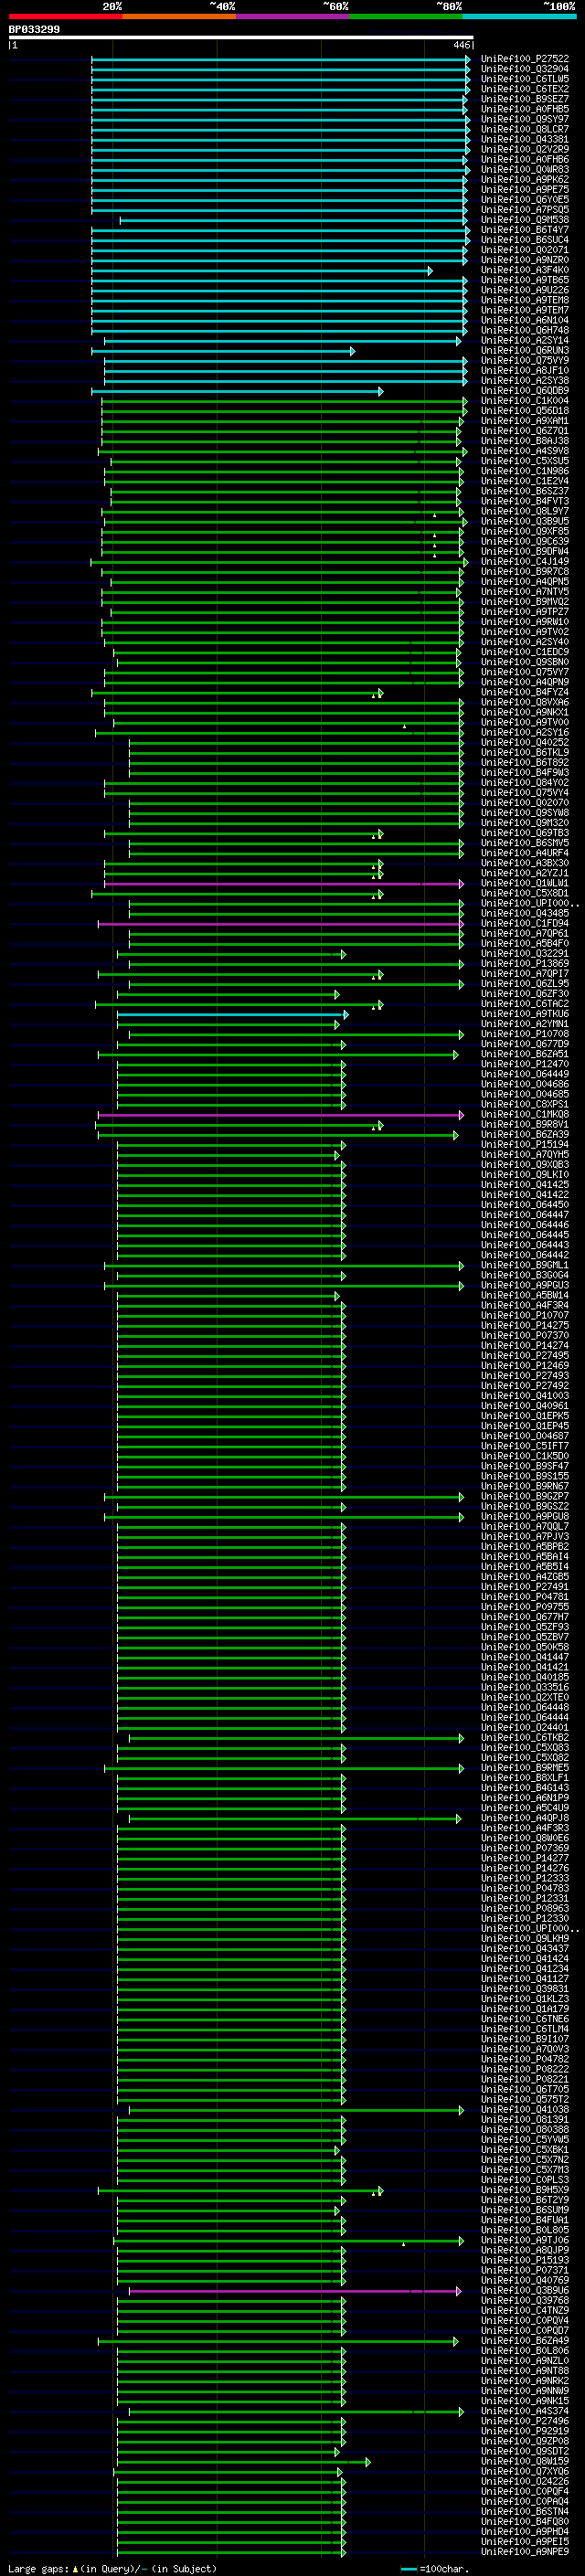The height and width of the screenshot is (2576, 585).
Task: Select hit UniRef100_C1FD94
Action: (525, 924)
